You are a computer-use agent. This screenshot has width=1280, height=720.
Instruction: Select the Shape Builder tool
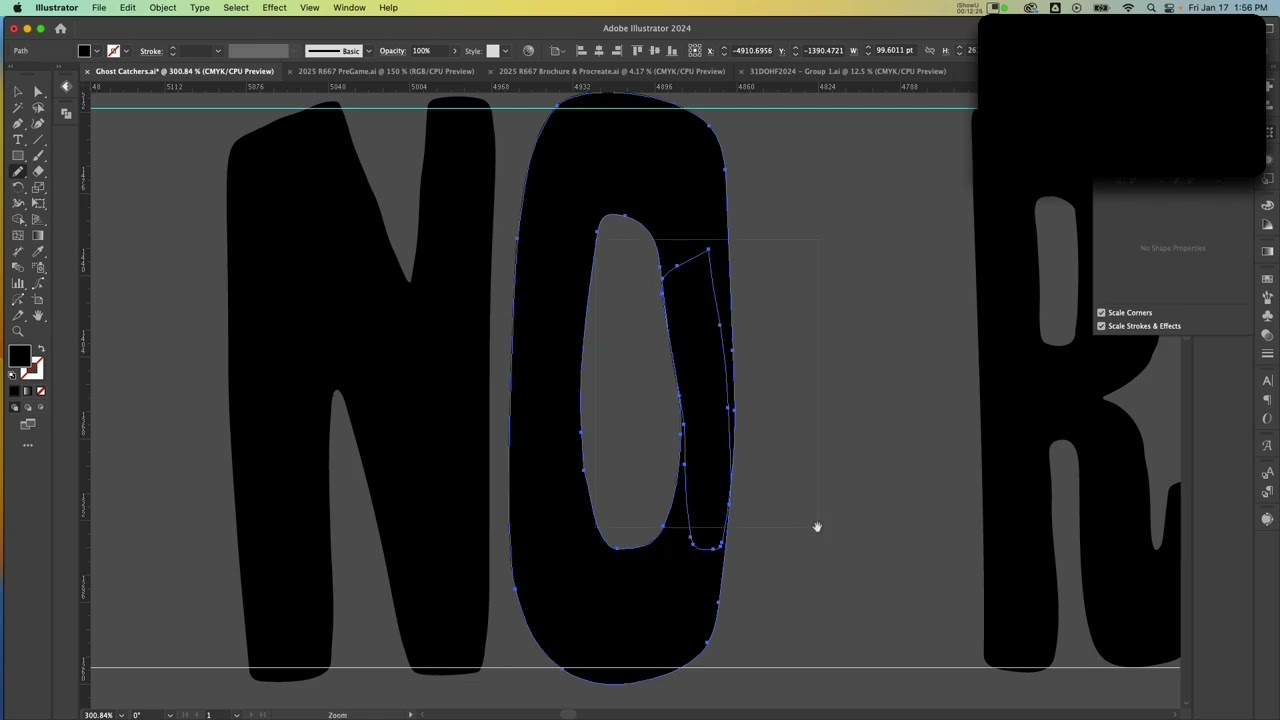(18, 219)
